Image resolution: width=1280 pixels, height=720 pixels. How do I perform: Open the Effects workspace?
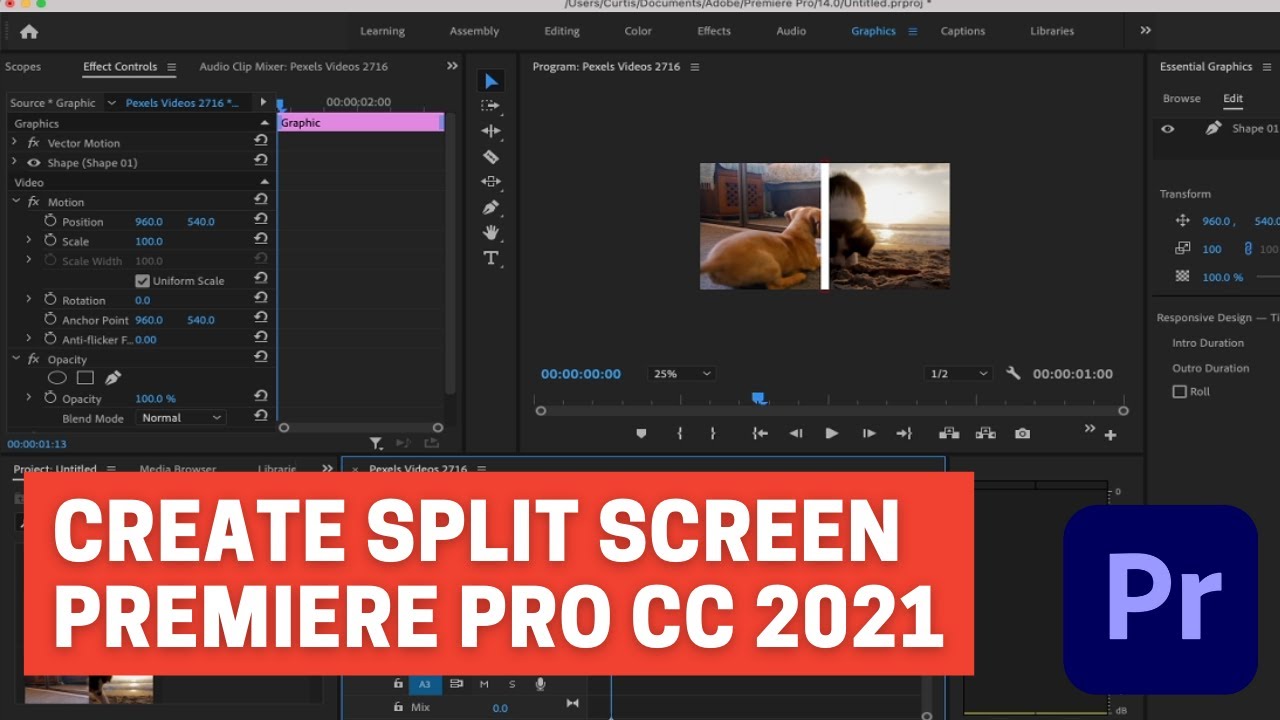[x=714, y=31]
